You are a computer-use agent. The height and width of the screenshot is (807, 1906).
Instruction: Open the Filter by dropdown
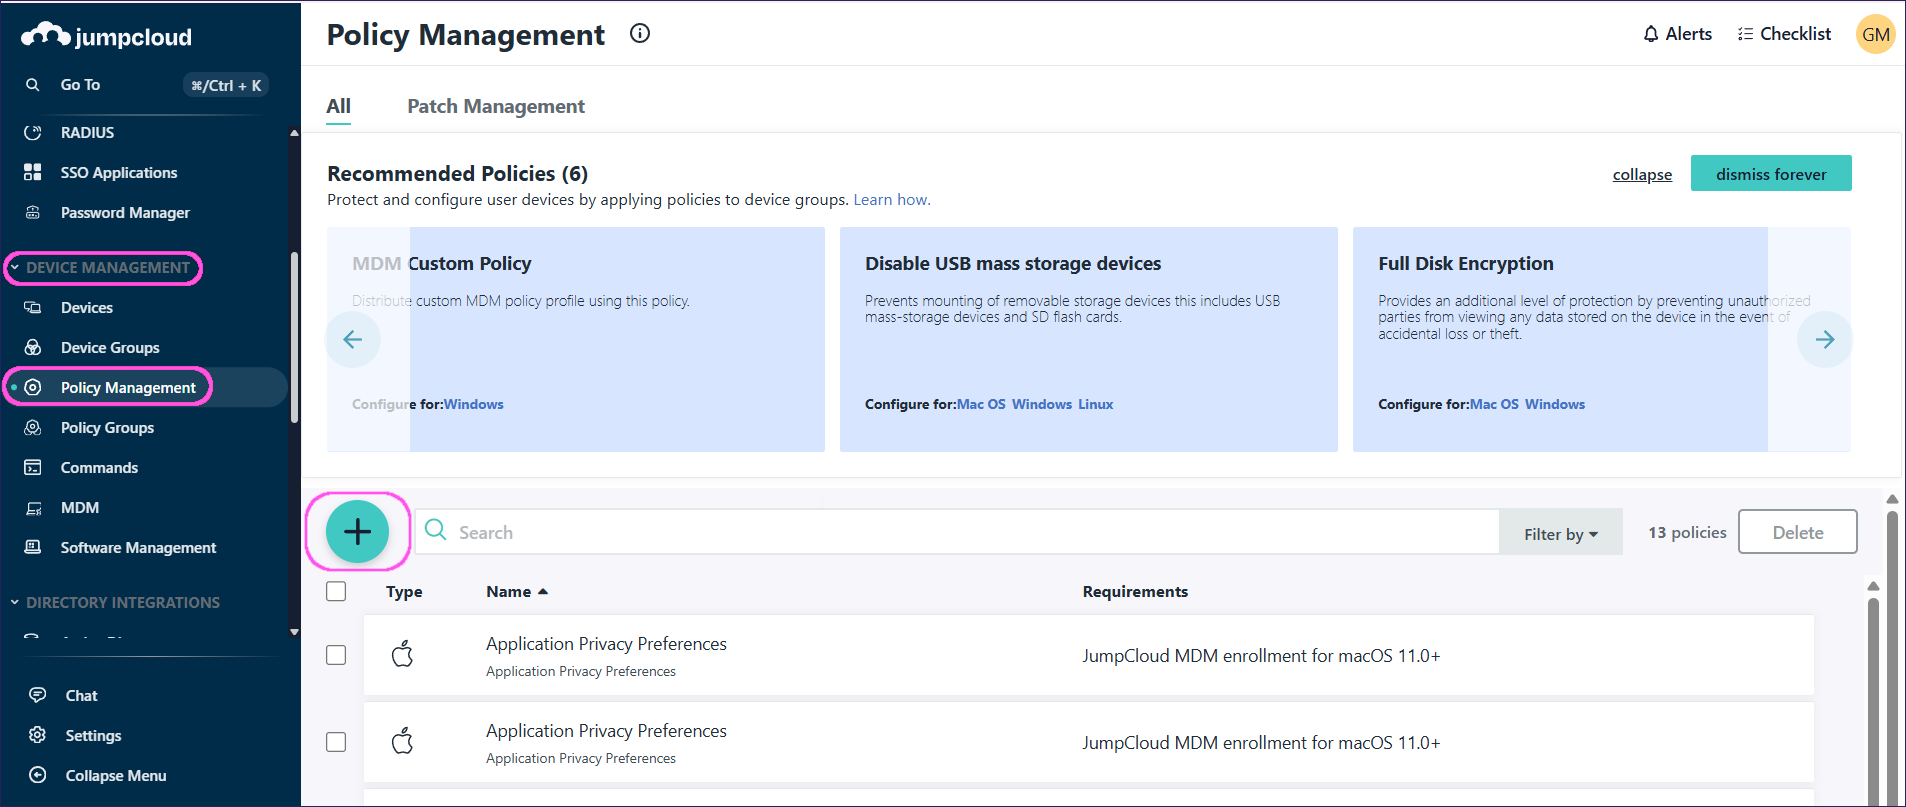[1560, 534]
